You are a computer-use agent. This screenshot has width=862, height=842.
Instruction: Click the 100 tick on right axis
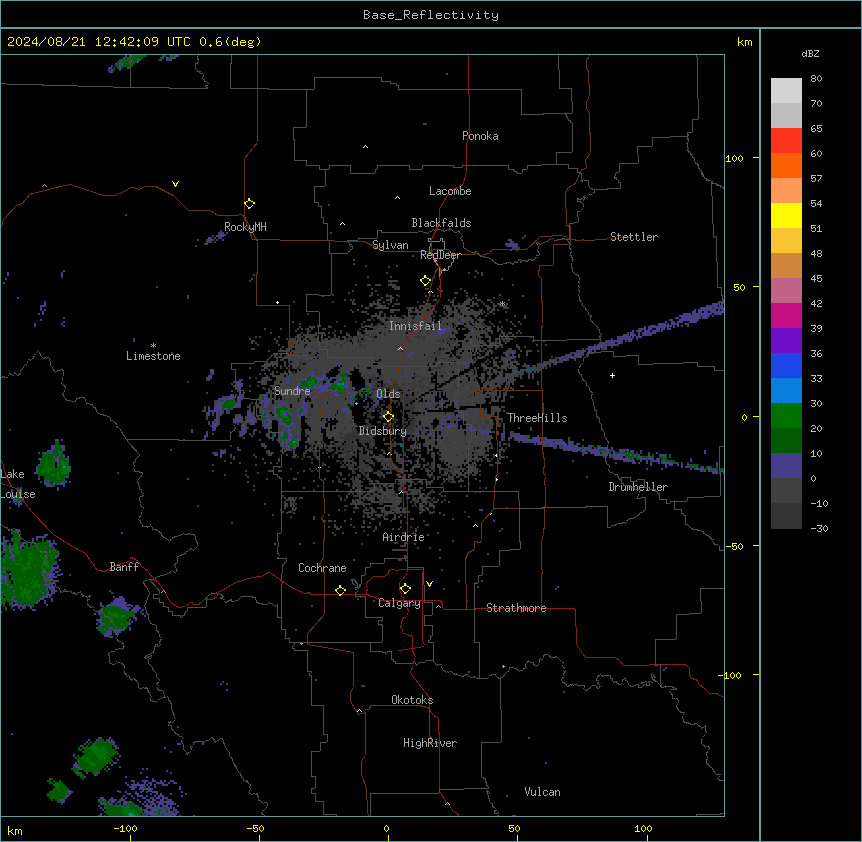734,158
